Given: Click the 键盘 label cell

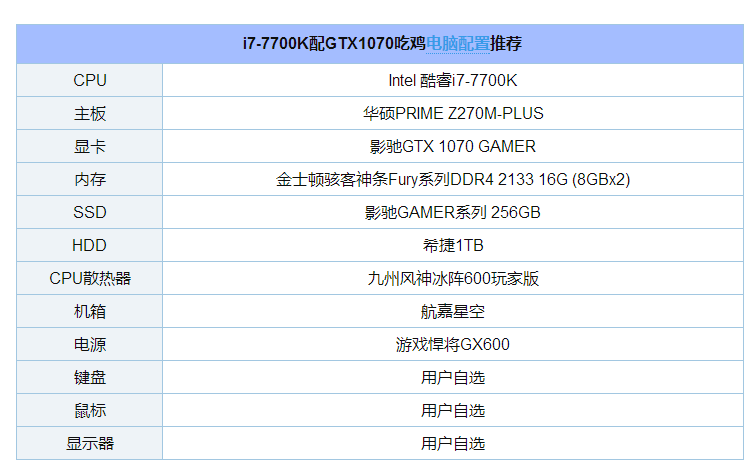Looking at the screenshot, I should (90, 378).
